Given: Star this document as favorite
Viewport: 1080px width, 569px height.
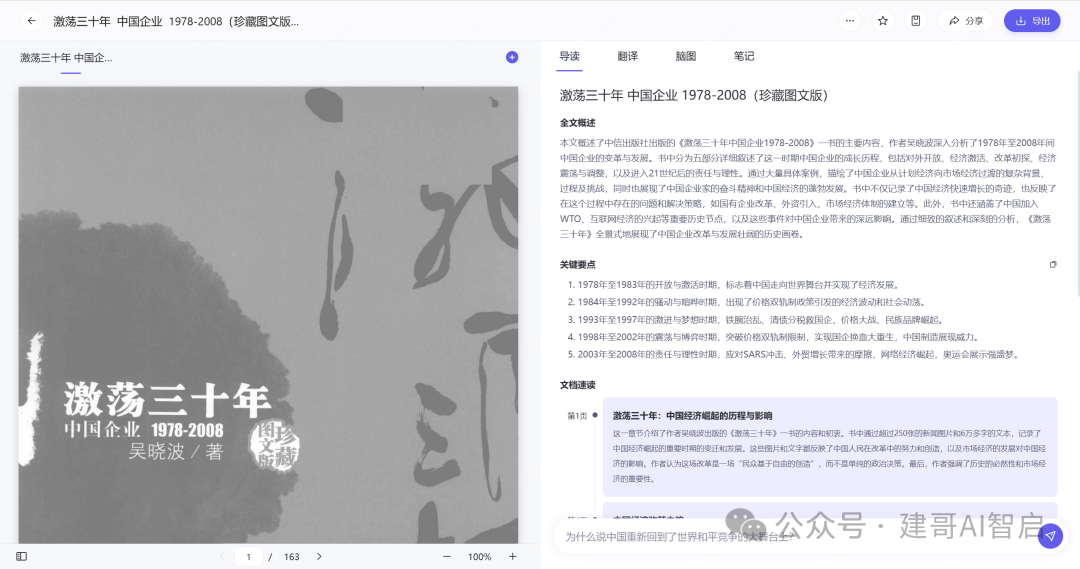Looking at the screenshot, I should coord(883,21).
